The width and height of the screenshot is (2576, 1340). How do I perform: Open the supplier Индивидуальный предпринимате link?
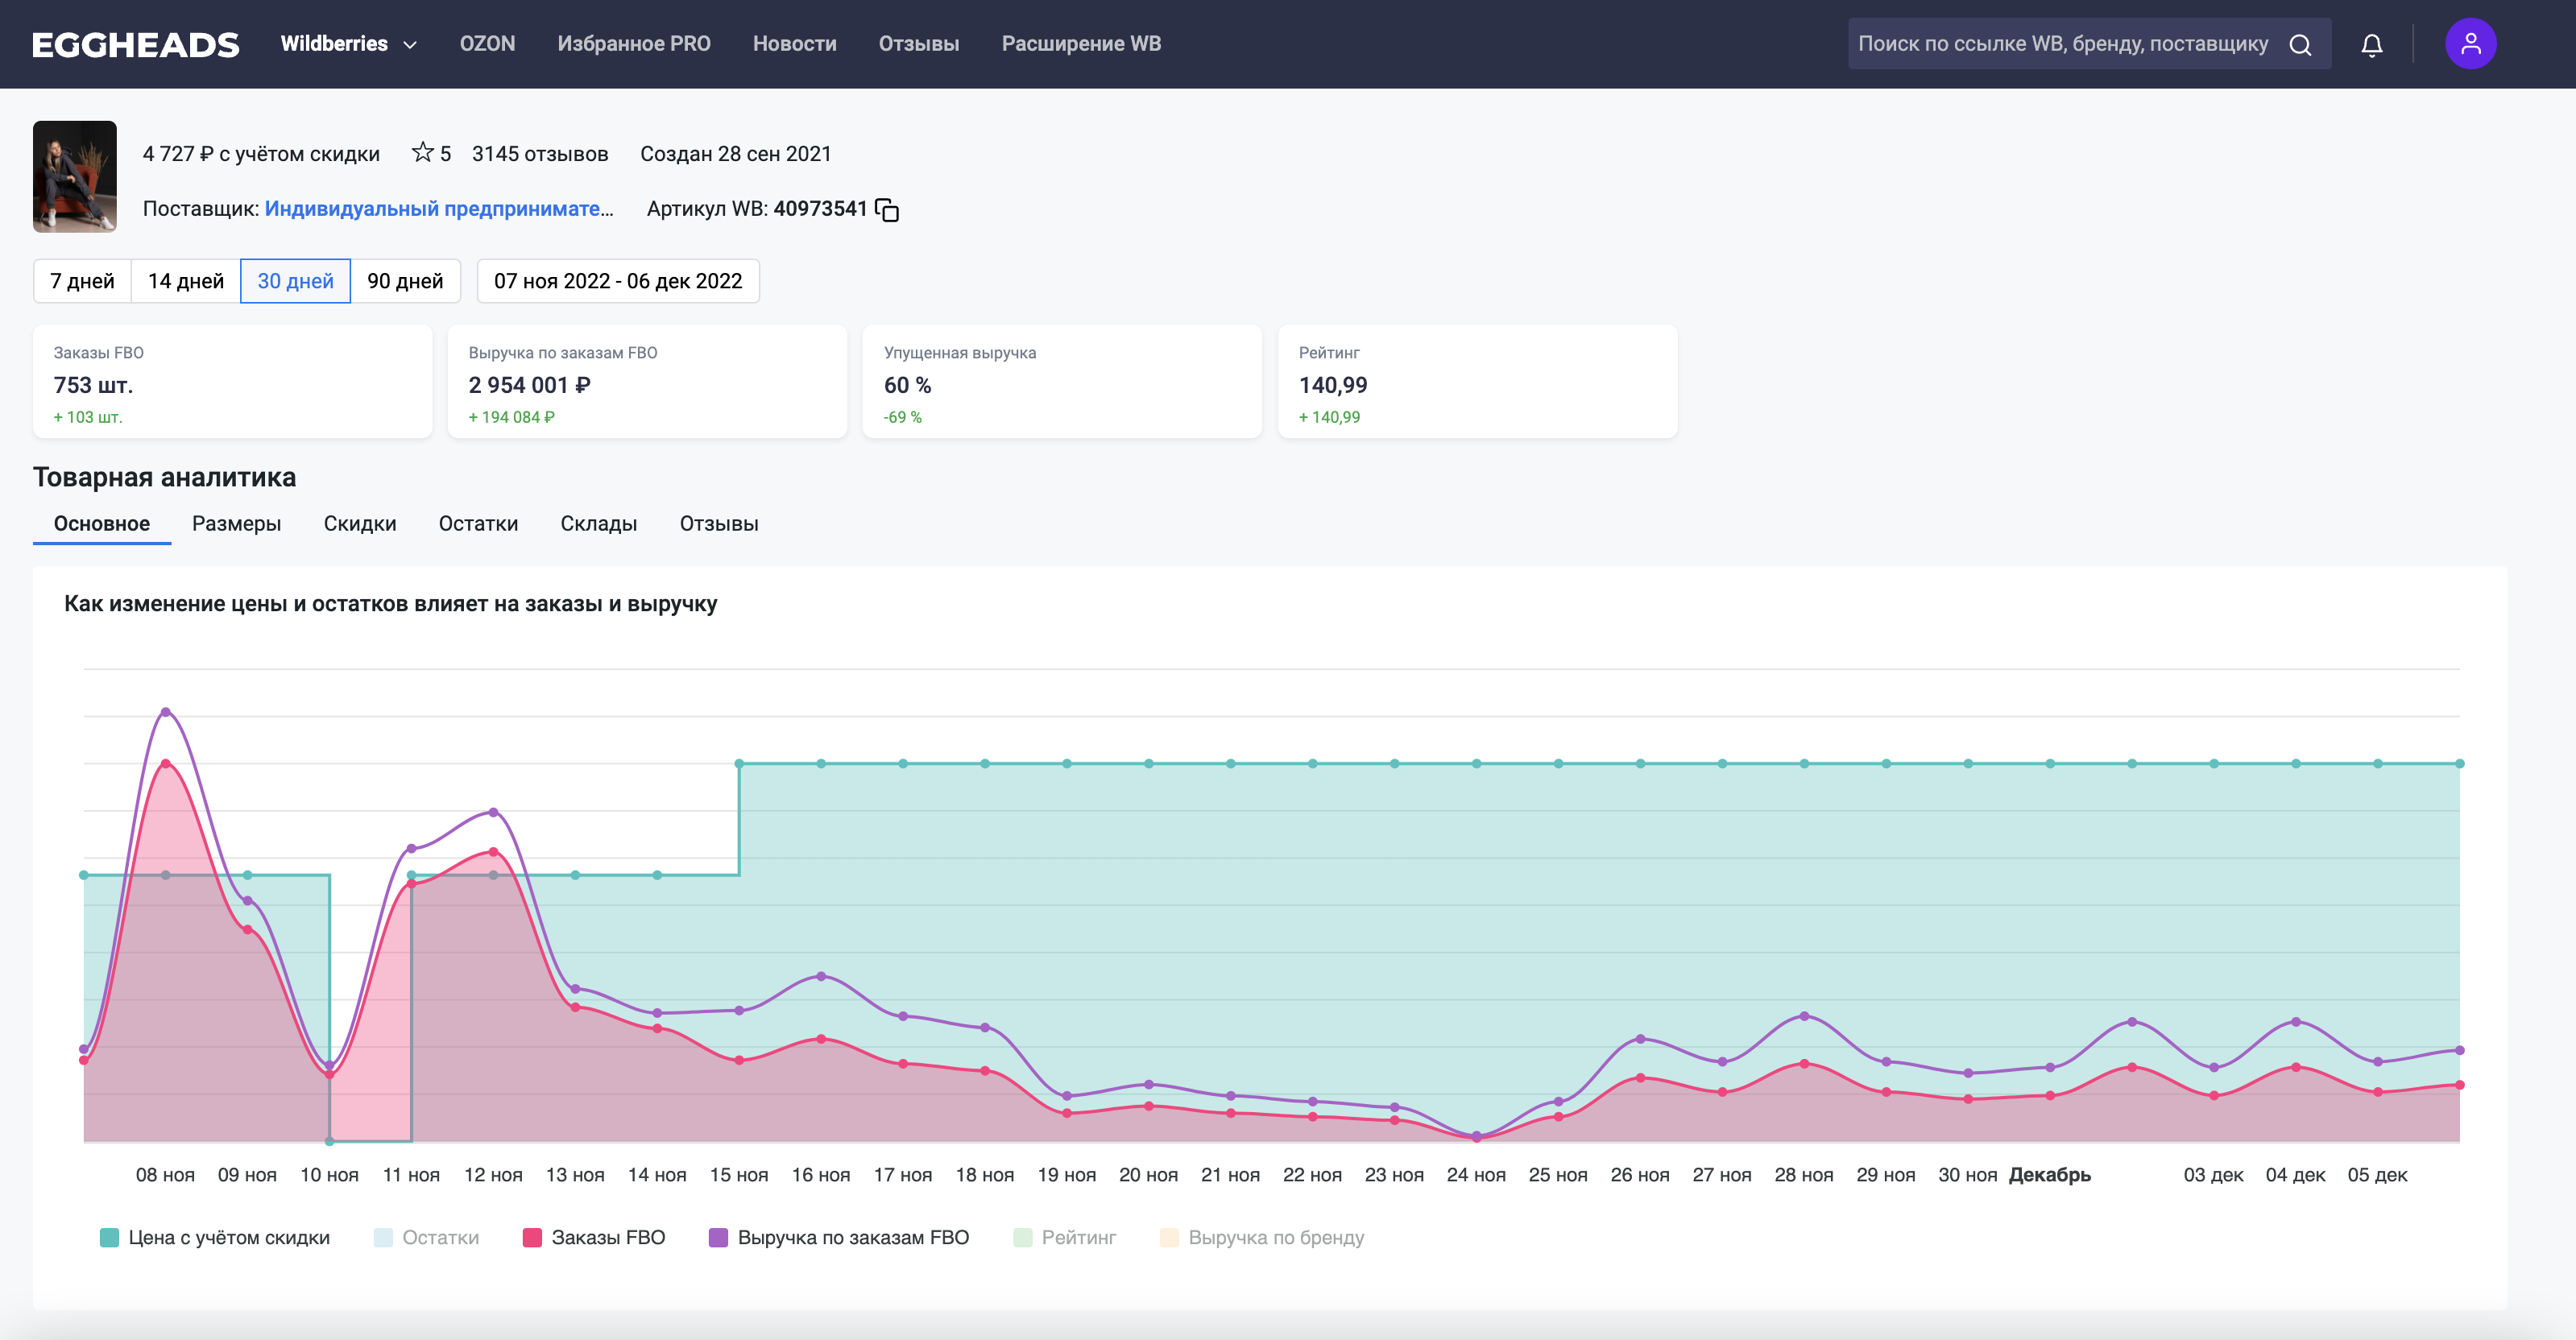coord(438,209)
